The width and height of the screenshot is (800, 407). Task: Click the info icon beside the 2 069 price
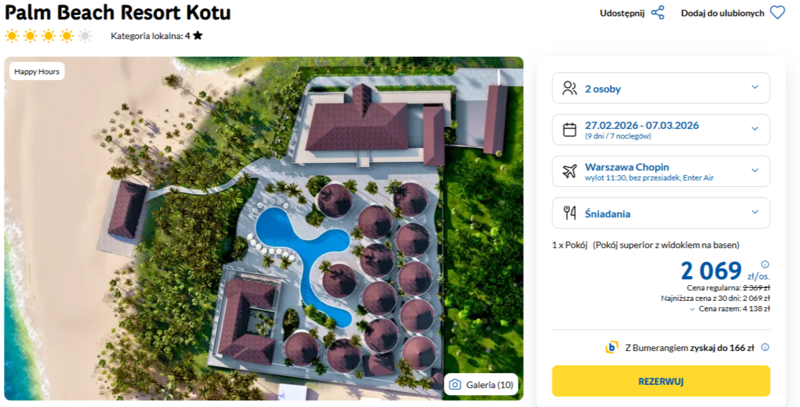pyautogui.click(x=765, y=265)
